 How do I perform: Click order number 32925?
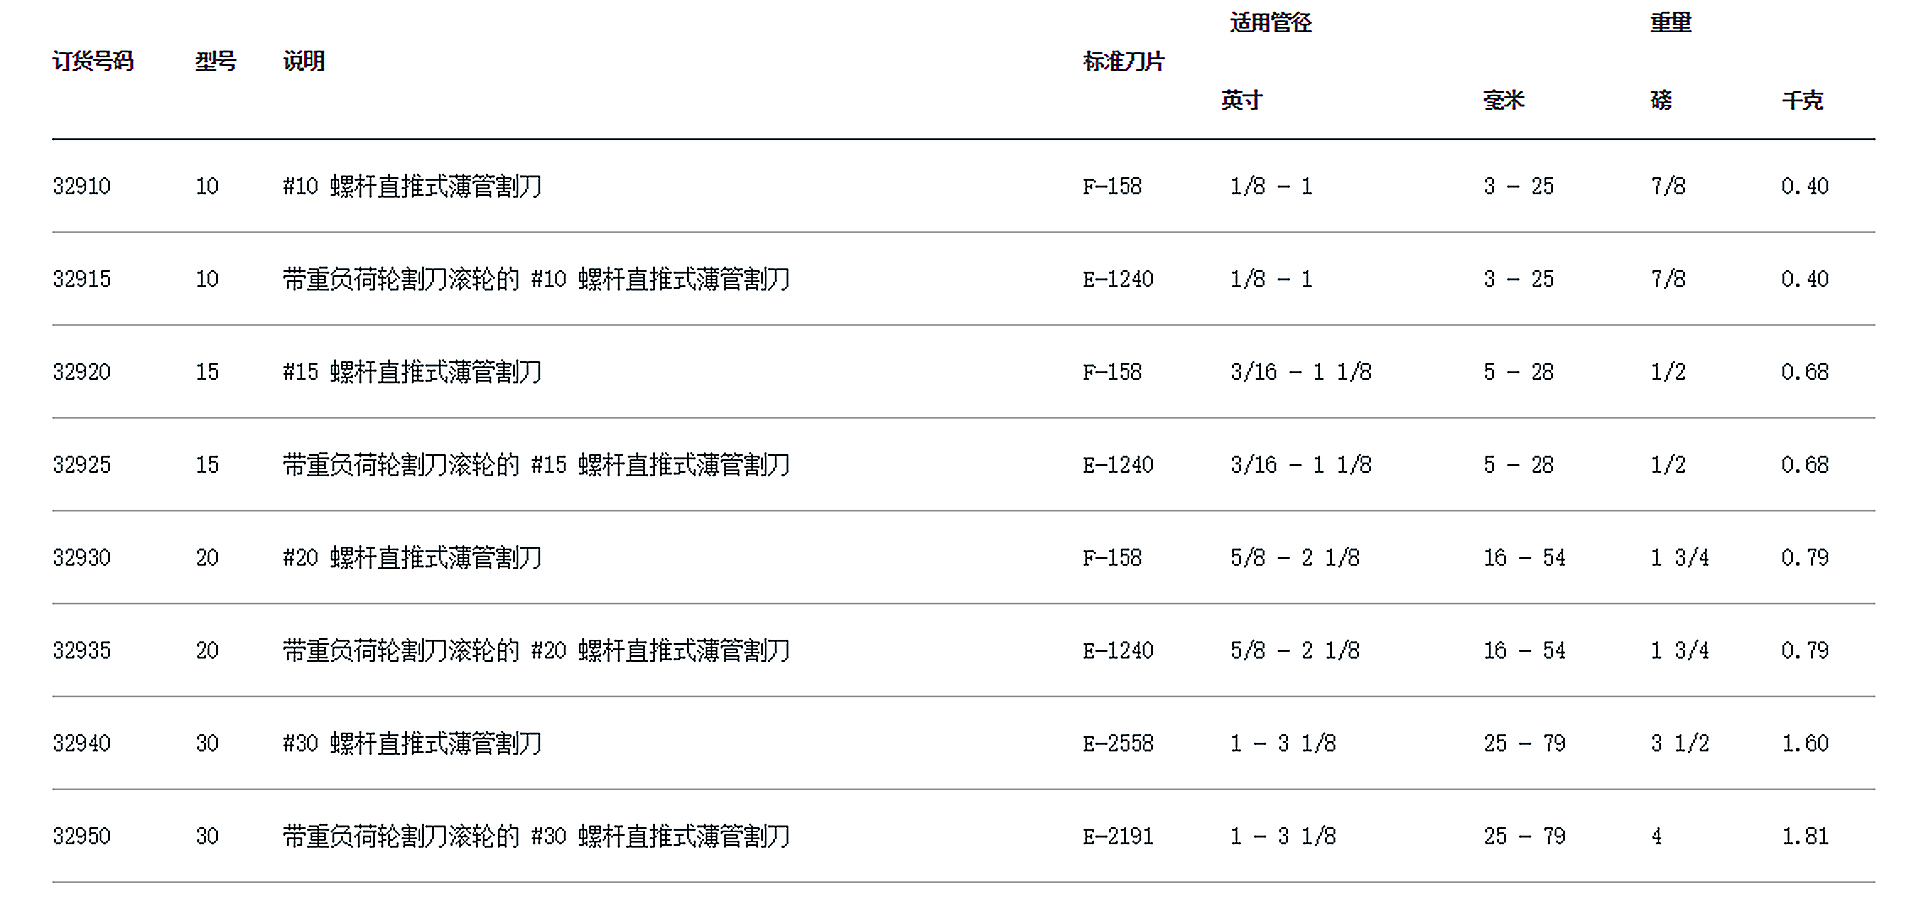(82, 465)
